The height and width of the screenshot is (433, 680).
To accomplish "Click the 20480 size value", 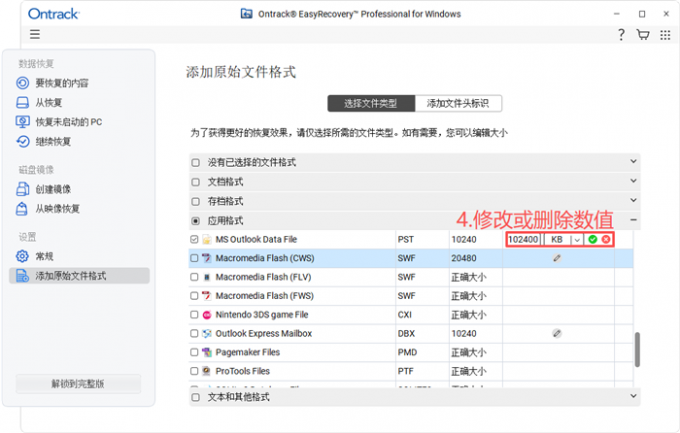I will tap(464, 258).
